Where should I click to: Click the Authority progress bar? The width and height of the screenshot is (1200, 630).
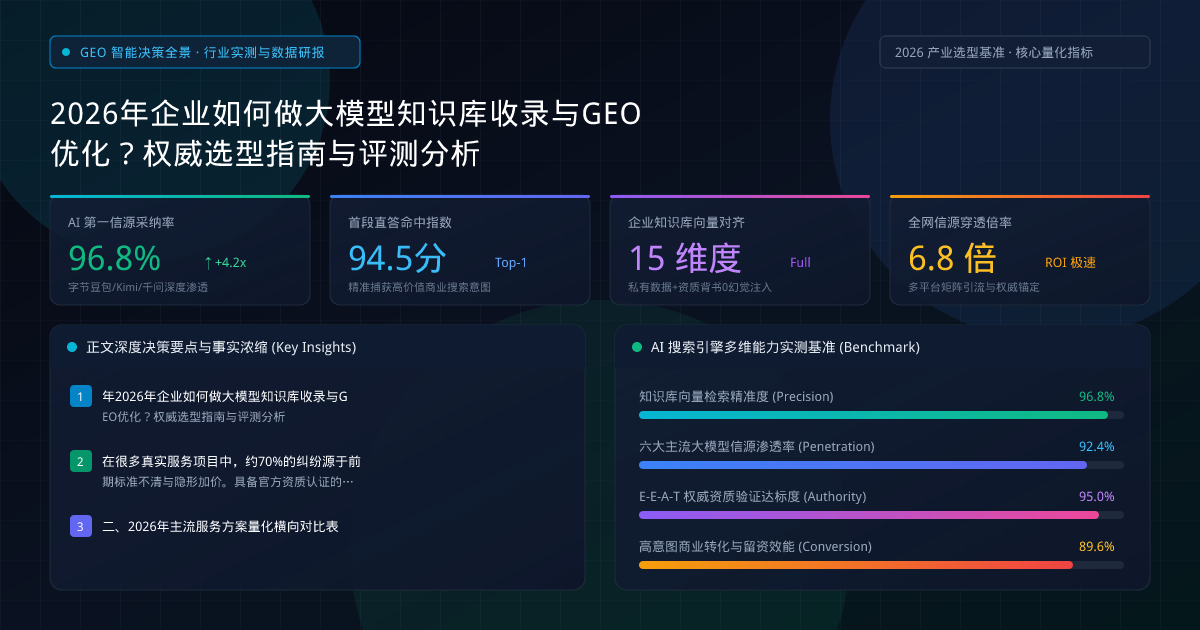pos(881,515)
